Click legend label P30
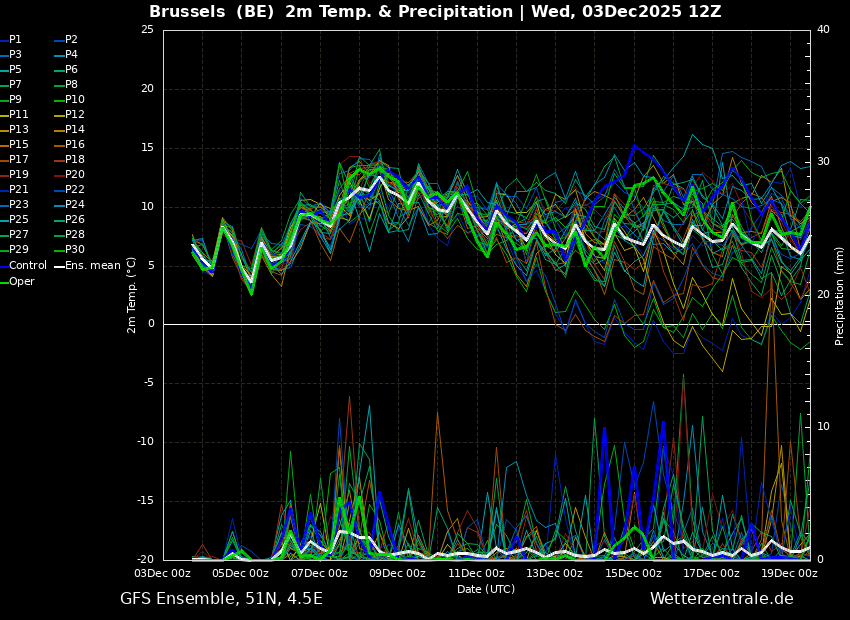Screen dimensions: 850x620 click(x=70, y=249)
